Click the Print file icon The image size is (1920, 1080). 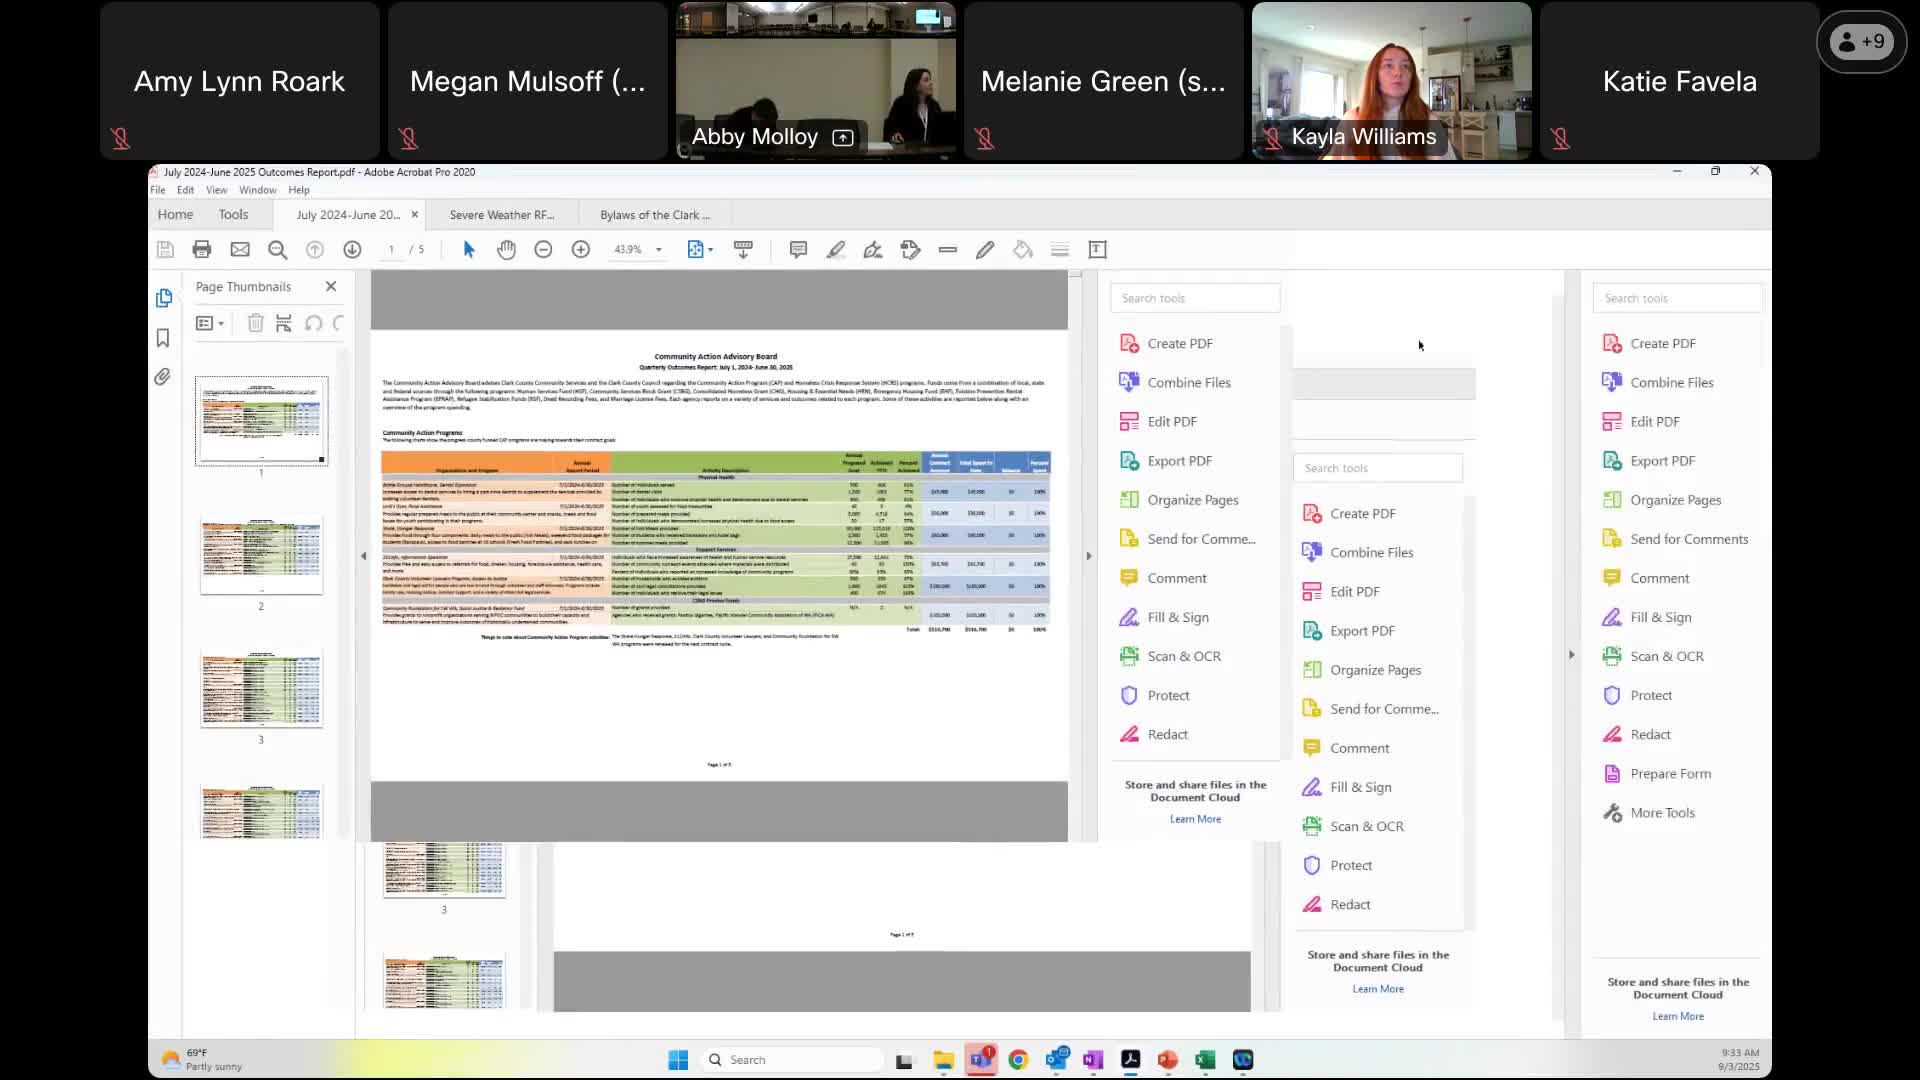coord(202,250)
